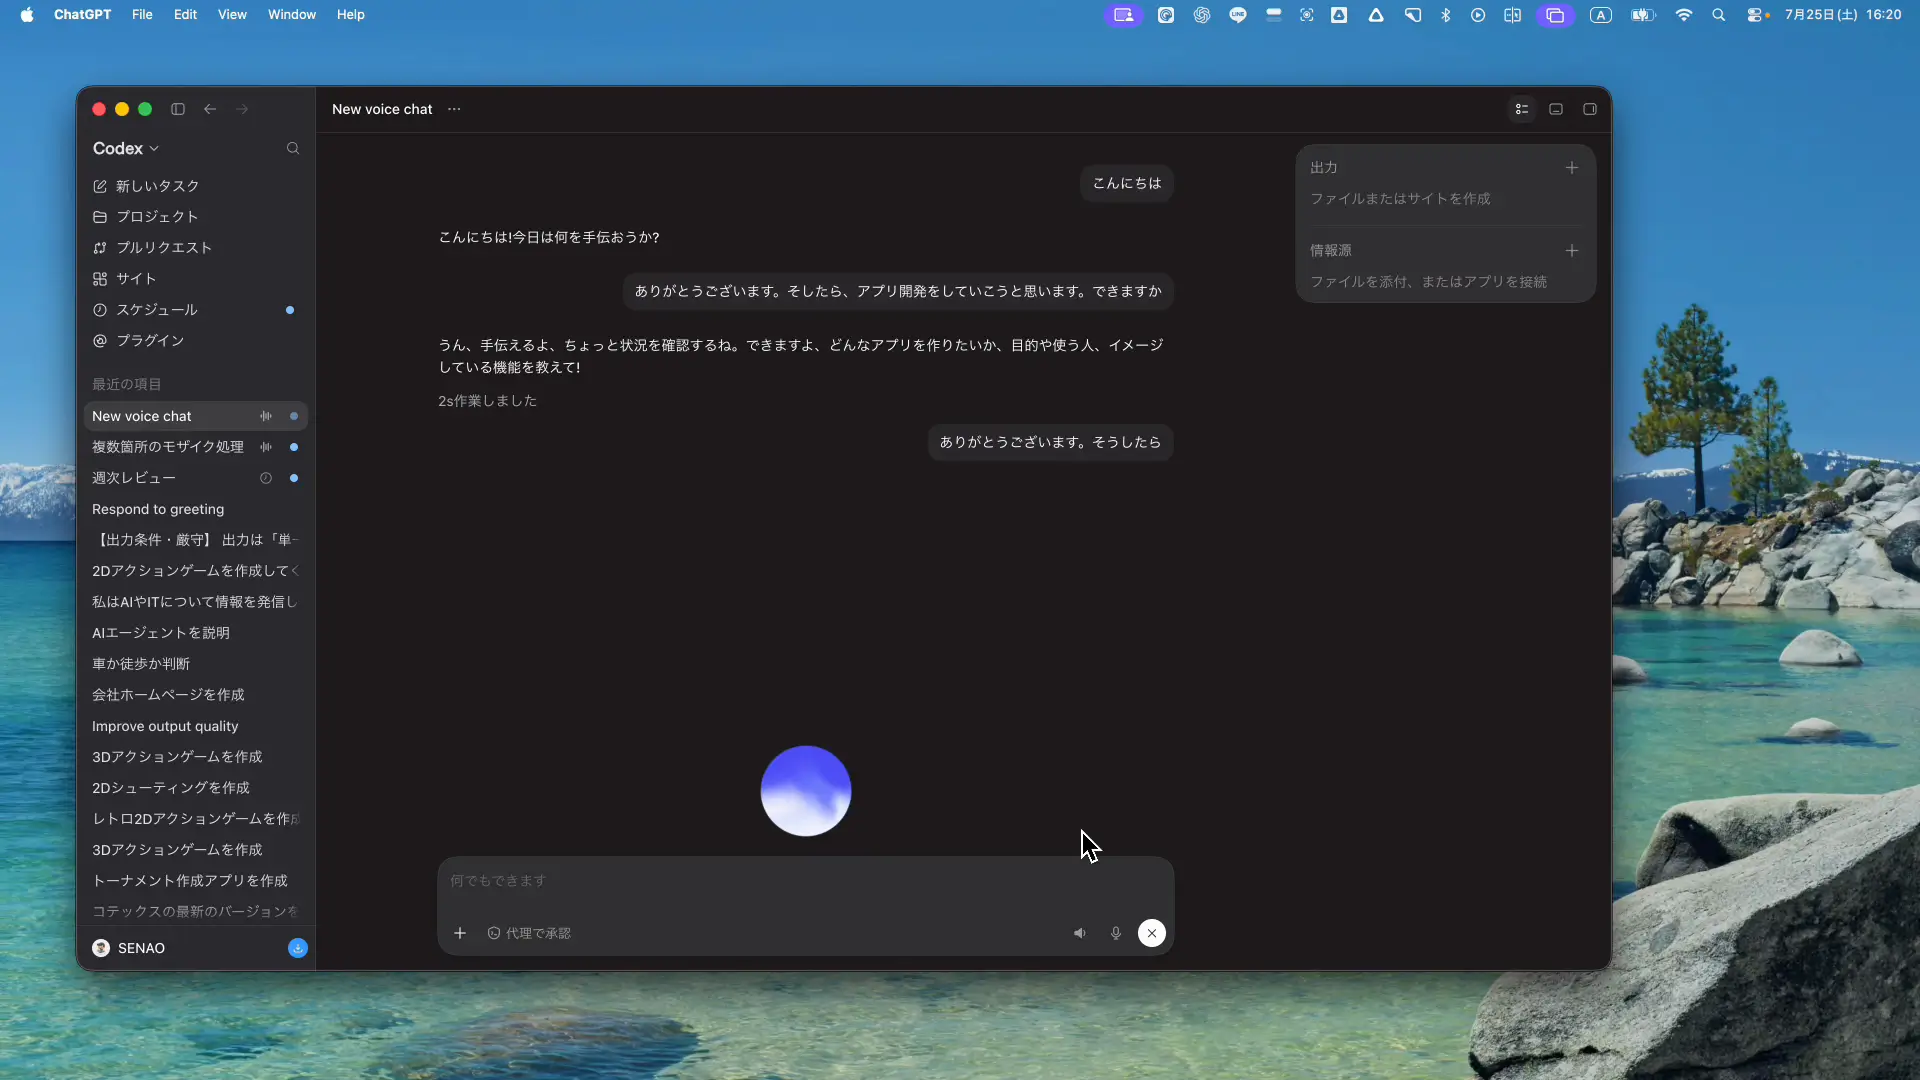
Task: Open プルリクエスト section
Action: (196, 248)
